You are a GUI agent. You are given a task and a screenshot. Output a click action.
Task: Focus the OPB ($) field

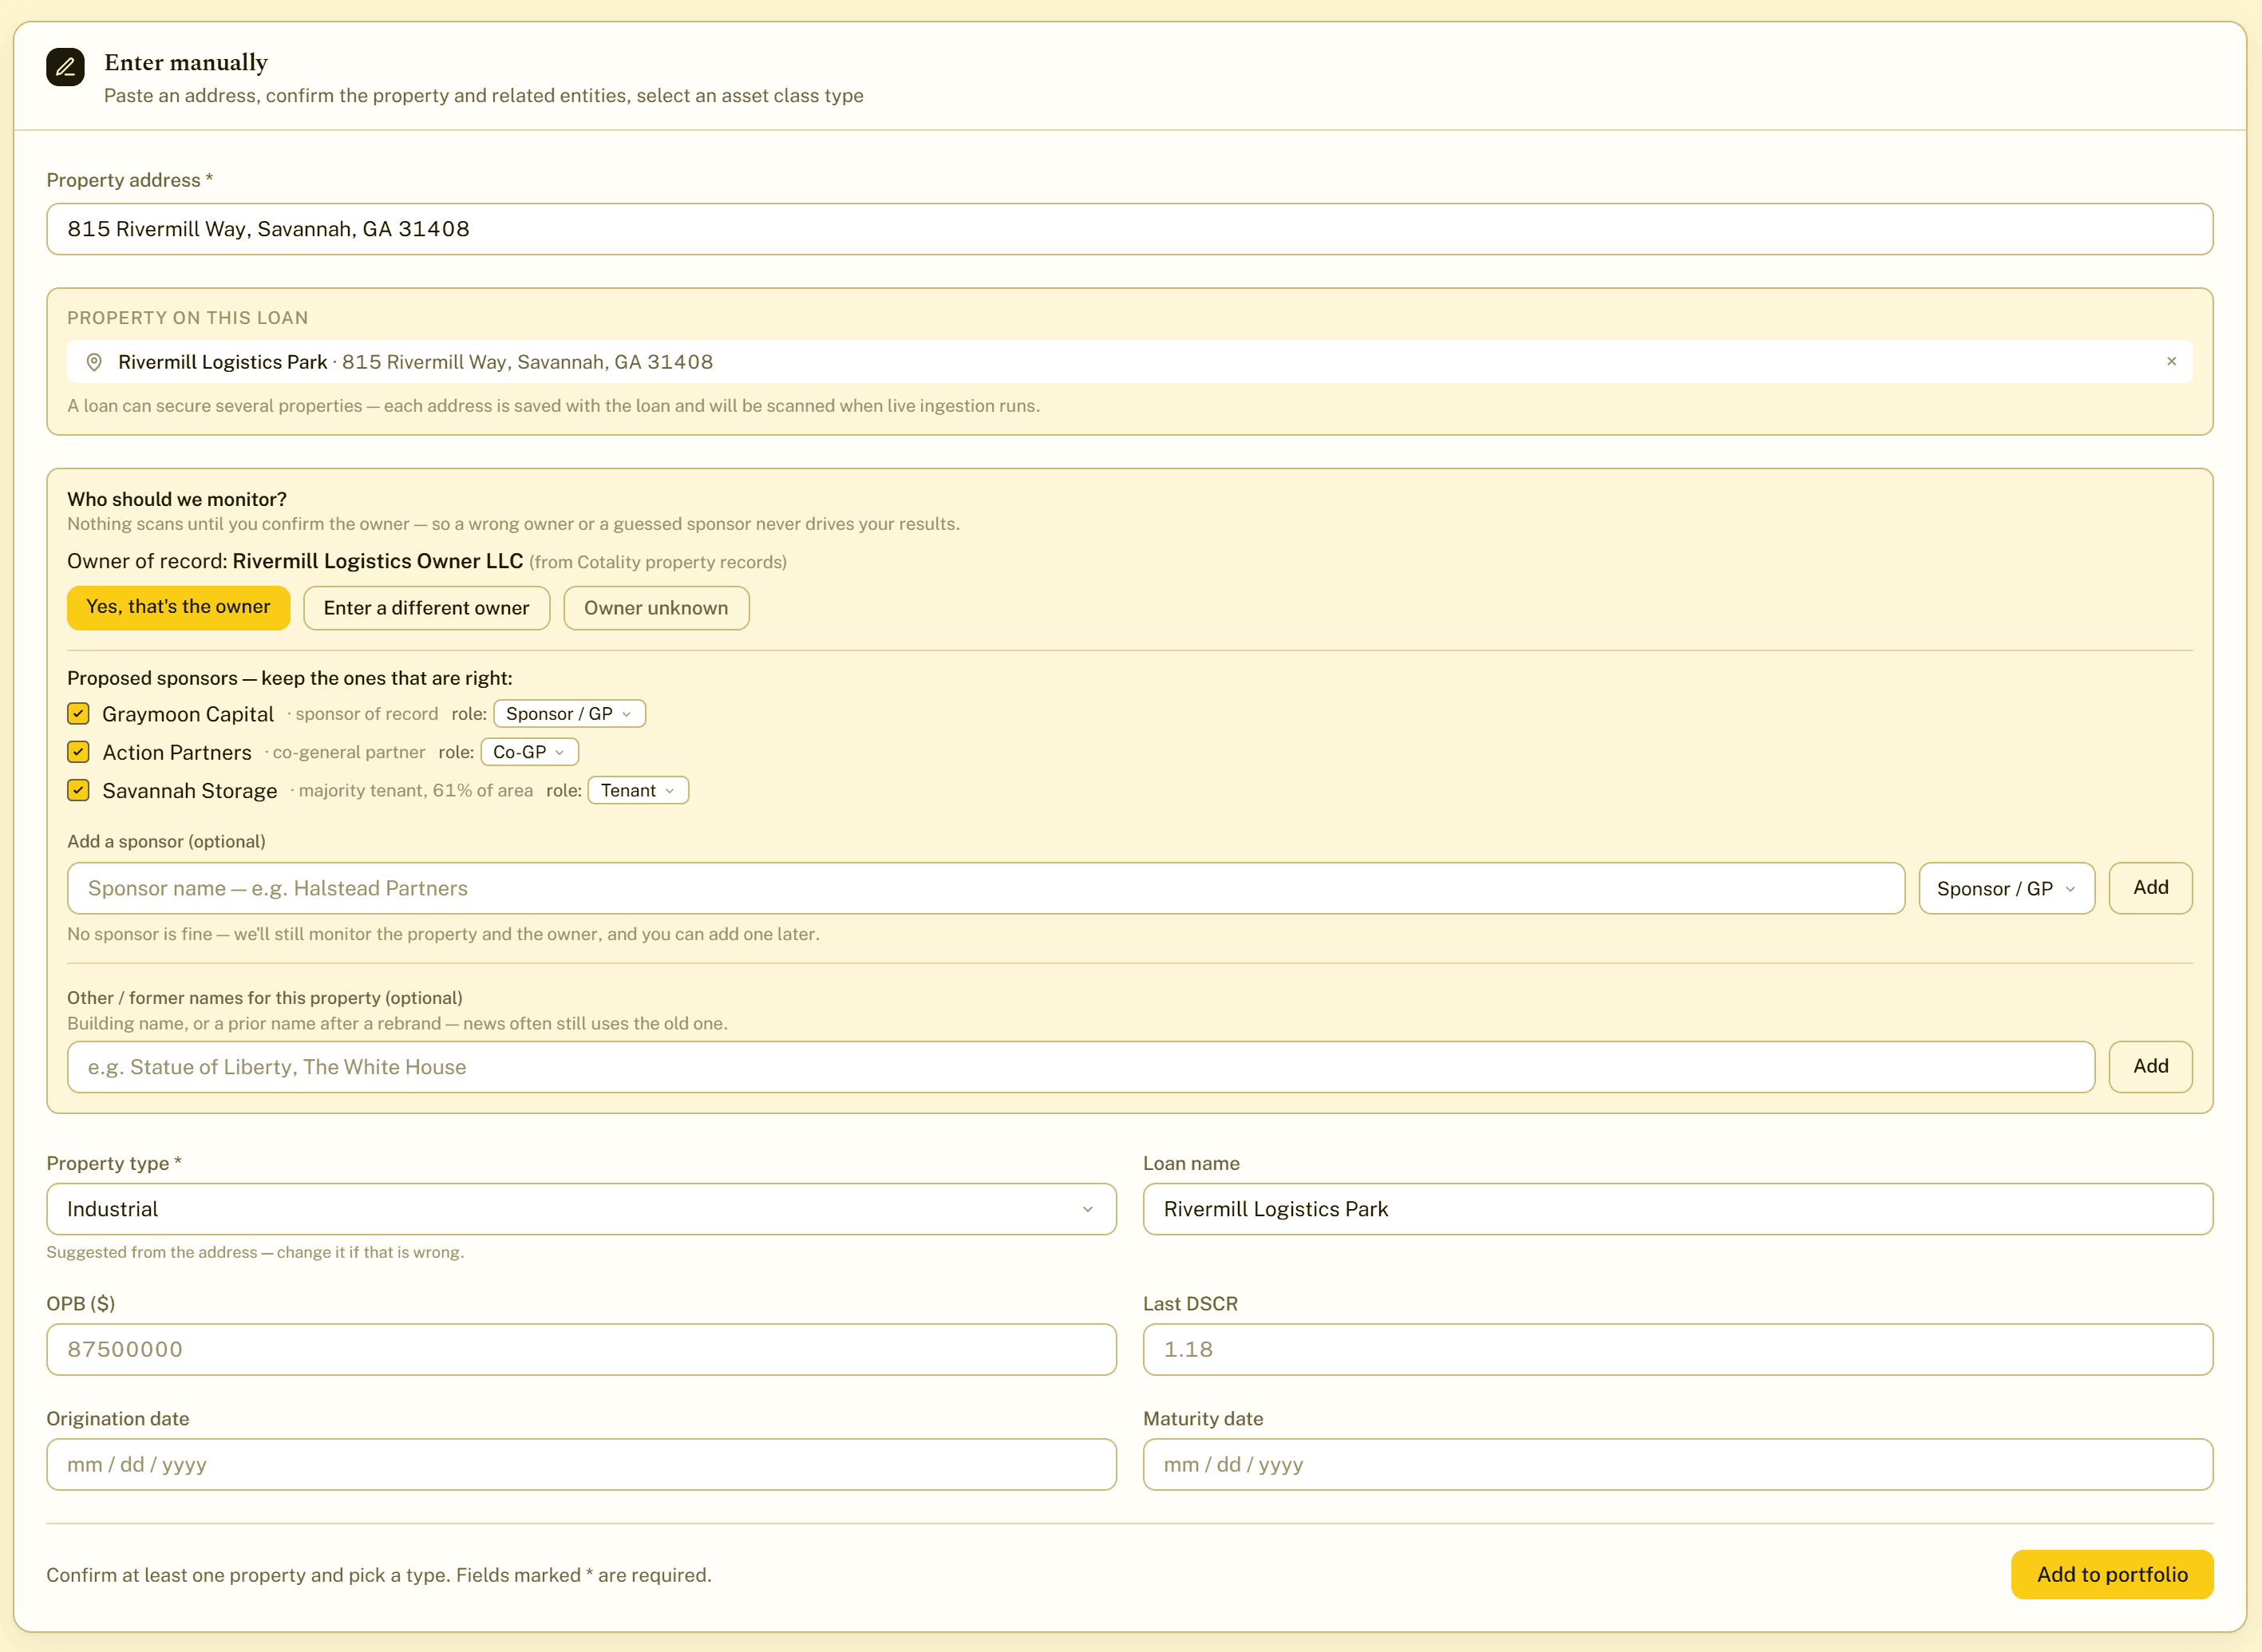point(581,1350)
